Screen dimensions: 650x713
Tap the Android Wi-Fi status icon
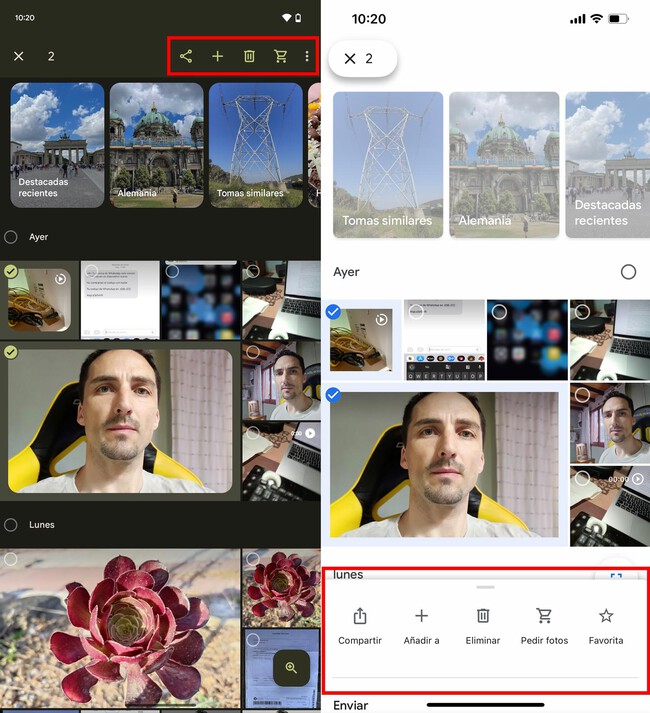pos(287,18)
